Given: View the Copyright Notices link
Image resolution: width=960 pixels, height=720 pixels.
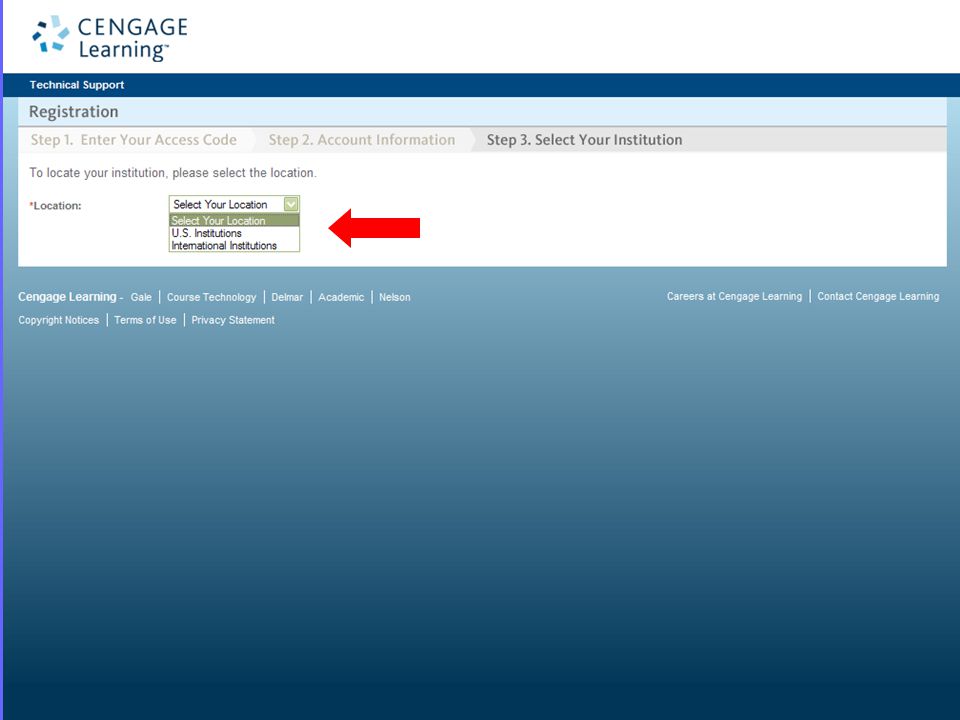Looking at the screenshot, I should click(x=58, y=320).
